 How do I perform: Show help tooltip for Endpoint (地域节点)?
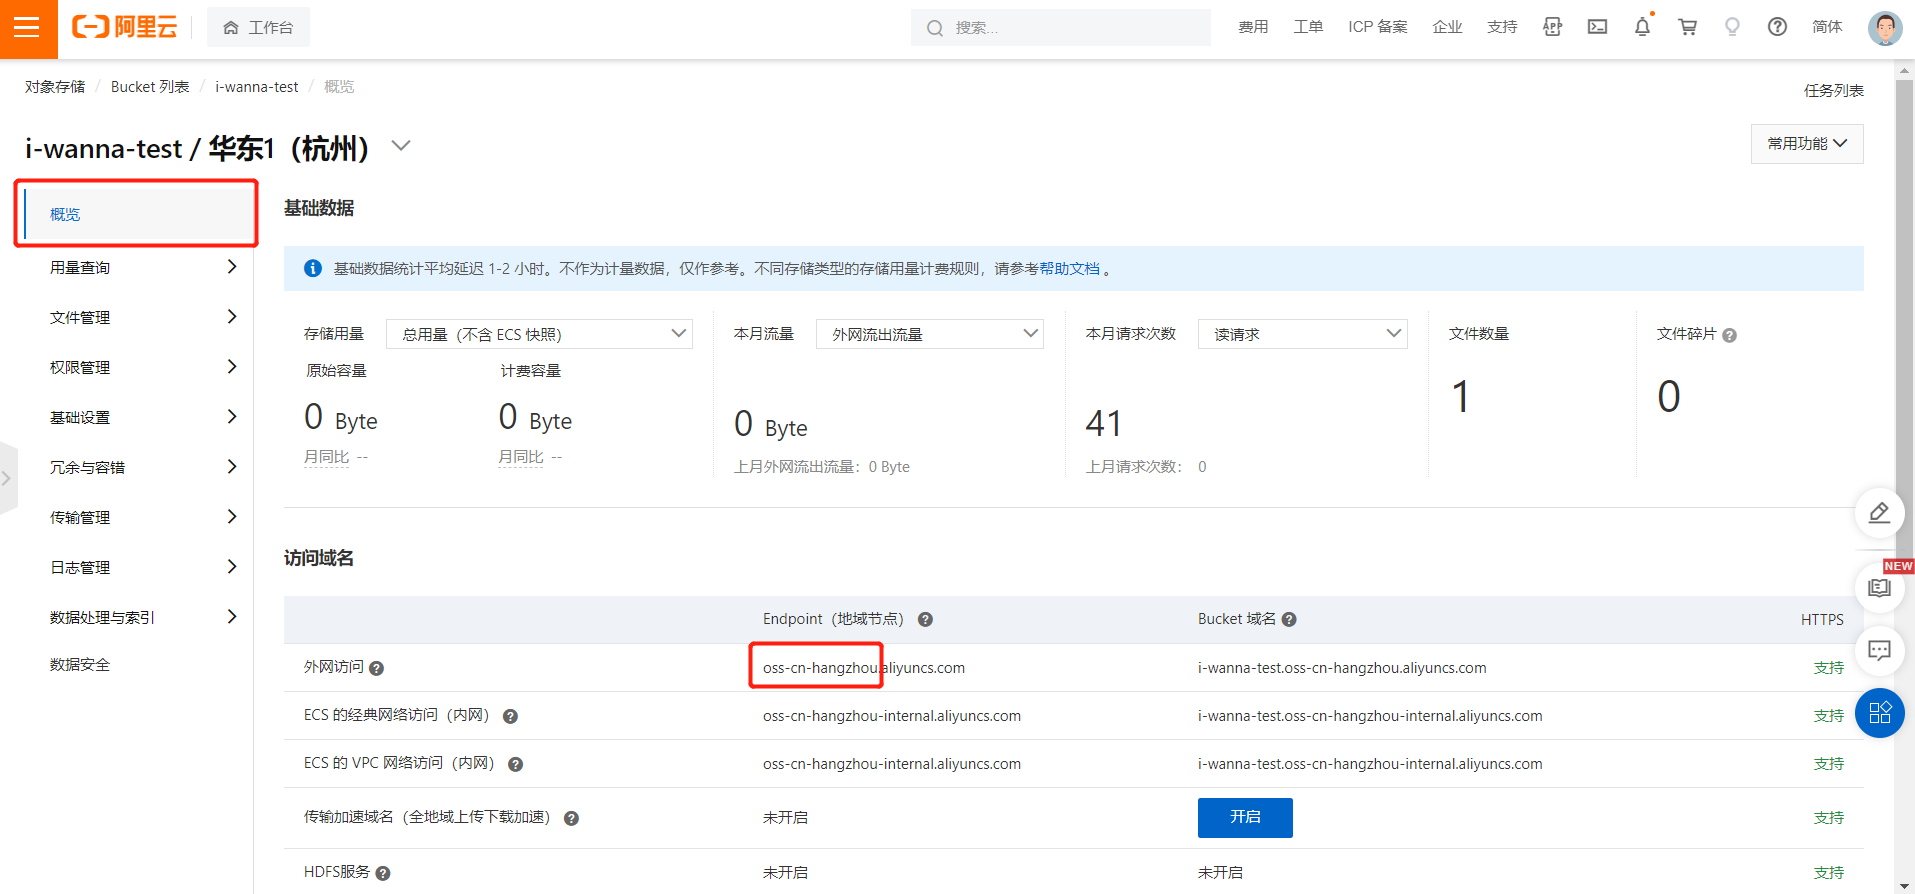tap(925, 619)
